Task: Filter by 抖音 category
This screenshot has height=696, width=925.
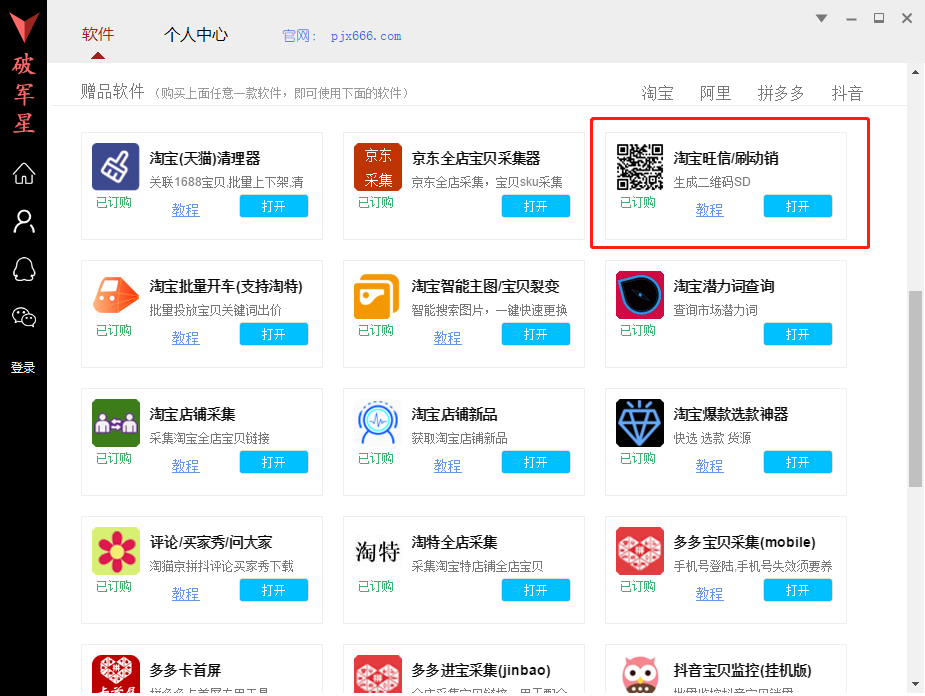Action: (x=847, y=93)
